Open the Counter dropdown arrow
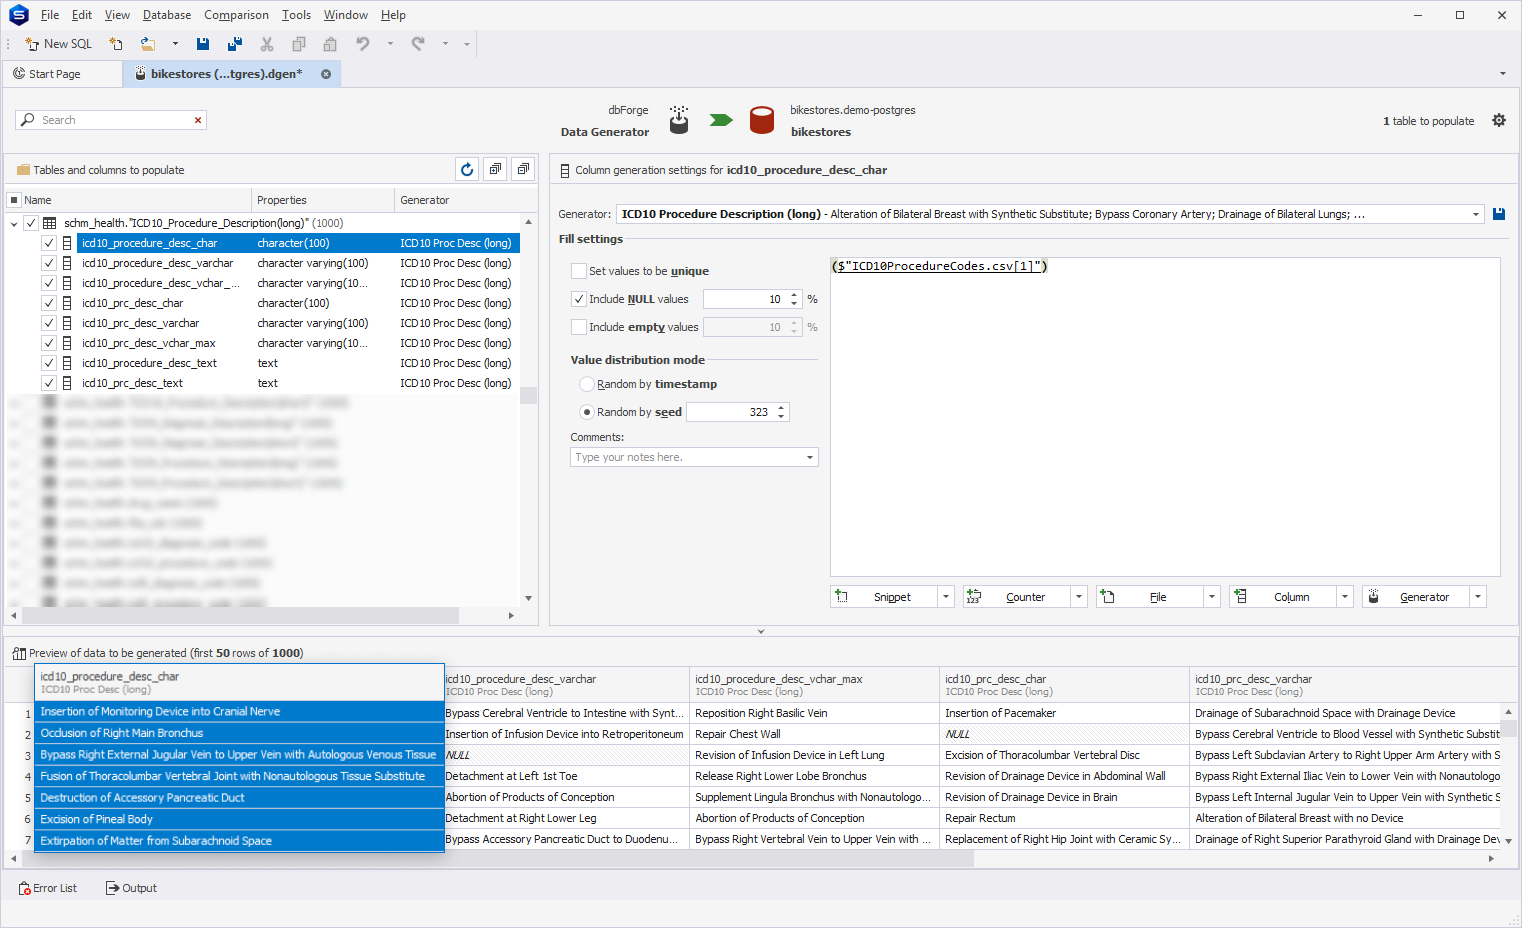Image resolution: width=1522 pixels, height=928 pixels. (1079, 597)
